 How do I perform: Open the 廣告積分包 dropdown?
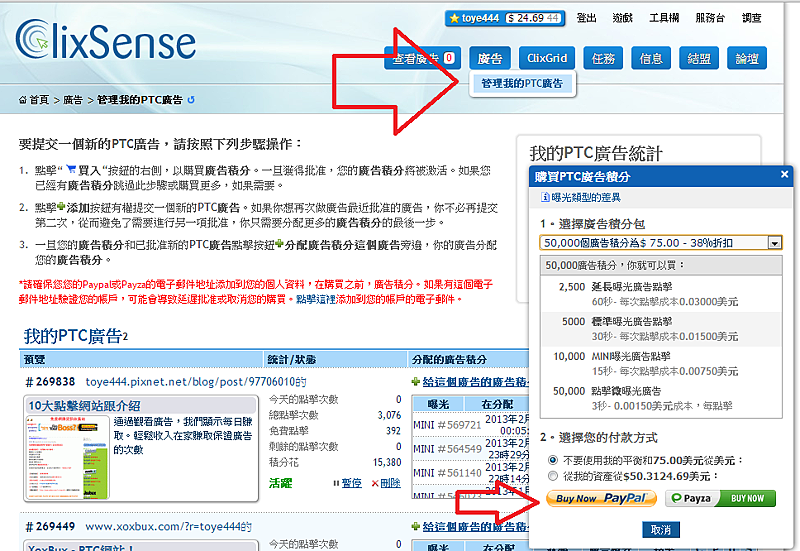click(661, 243)
